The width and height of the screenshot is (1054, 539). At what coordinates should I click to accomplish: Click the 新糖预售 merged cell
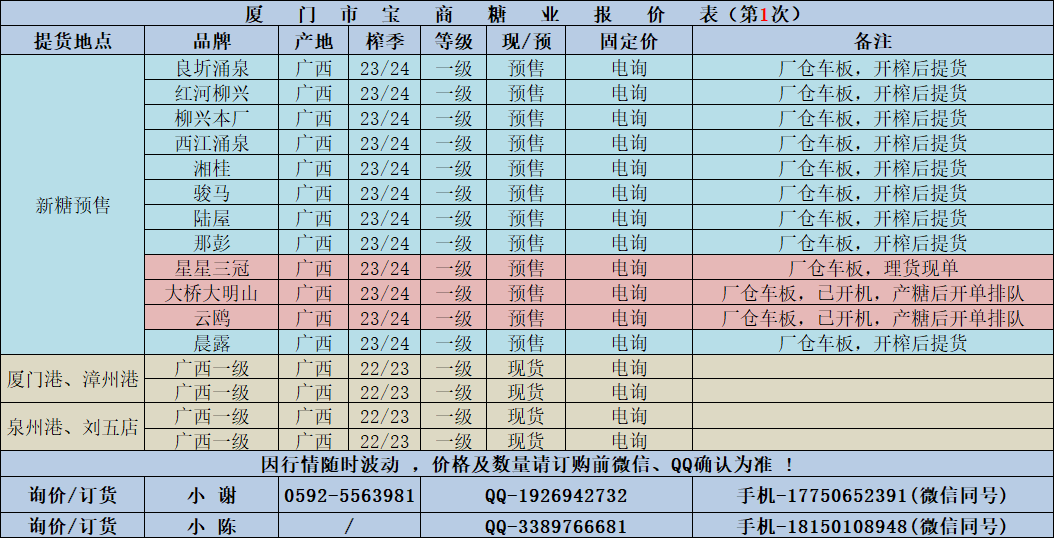72,206
